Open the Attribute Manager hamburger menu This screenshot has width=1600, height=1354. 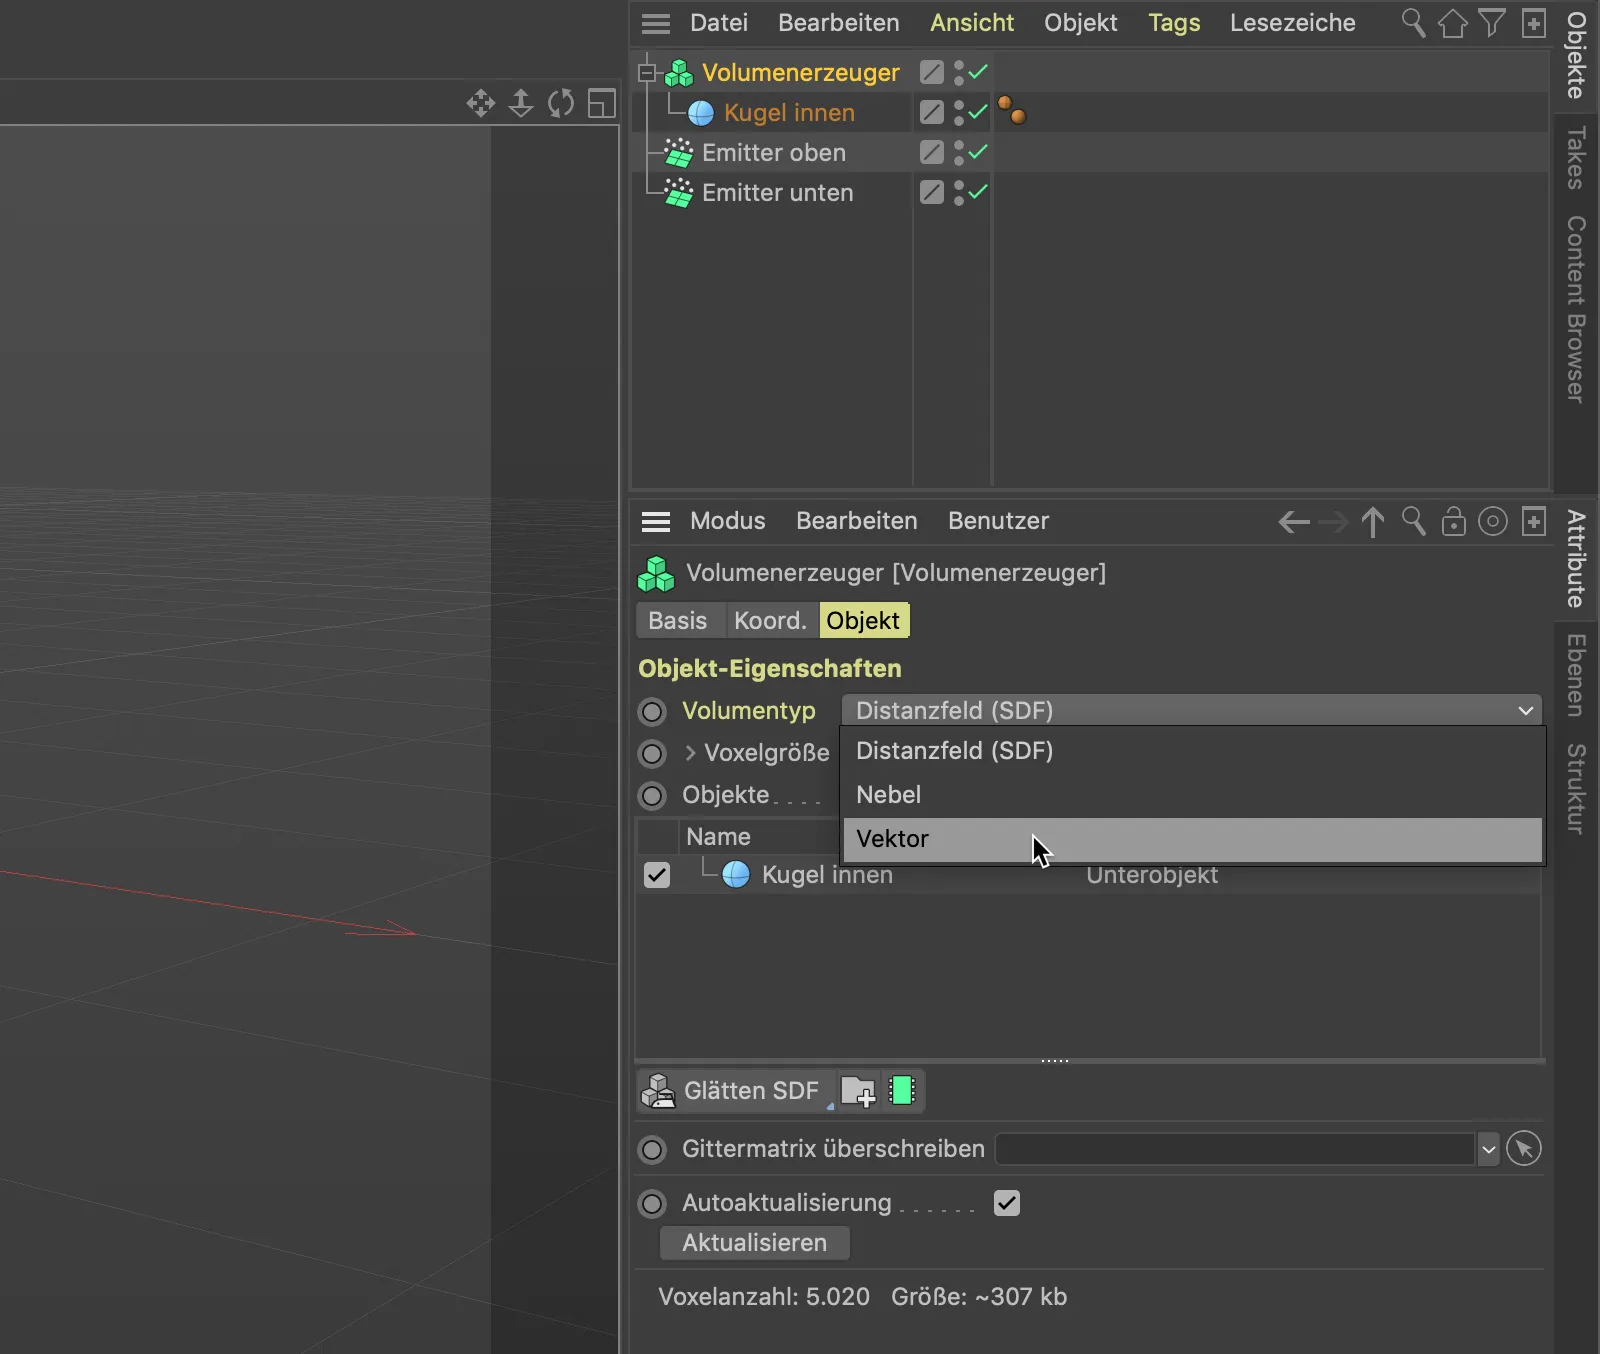pyautogui.click(x=656, y=521)
